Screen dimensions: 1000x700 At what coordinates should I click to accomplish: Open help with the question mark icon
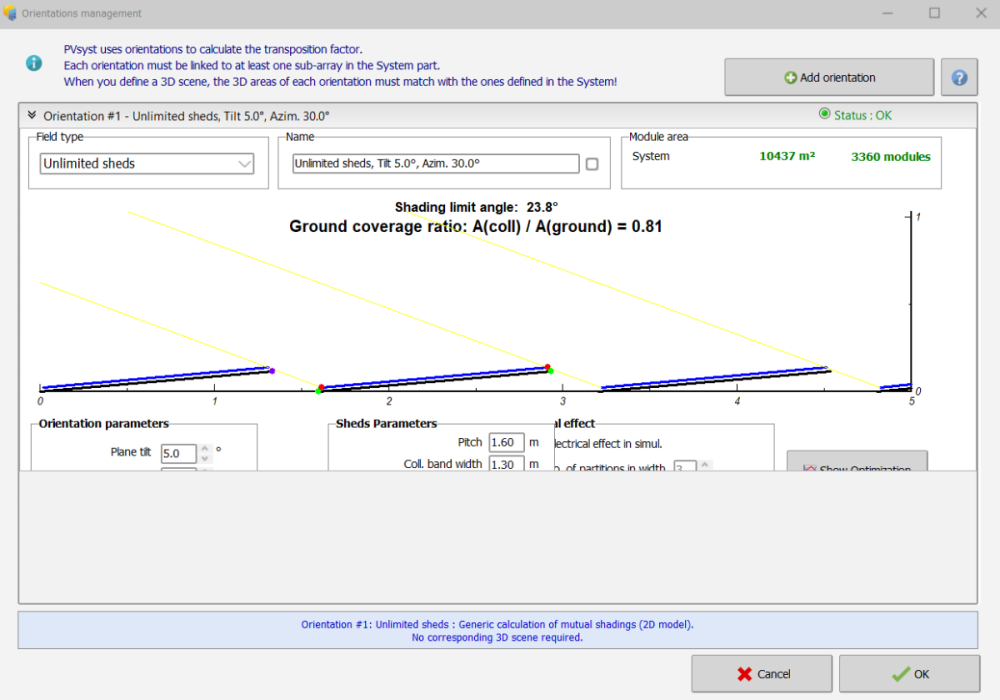pyautogui.click(x=959, y=77)
